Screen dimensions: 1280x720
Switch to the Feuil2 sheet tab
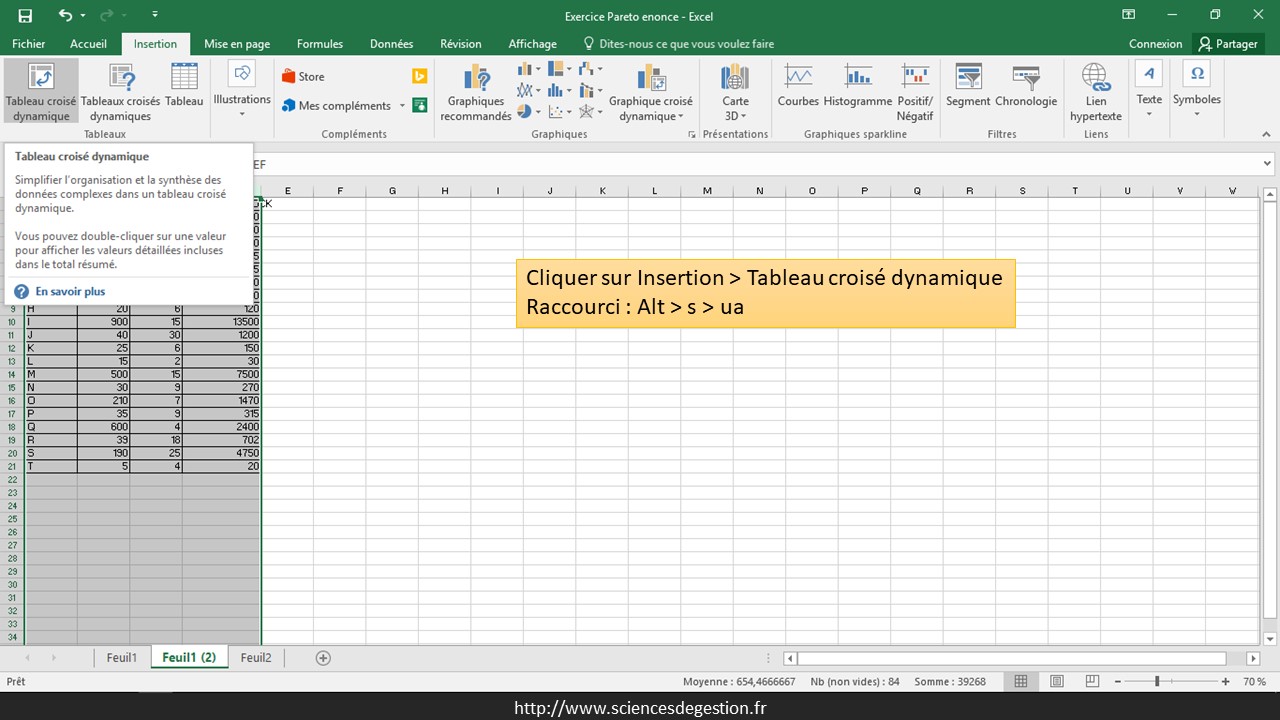tap(256, 657)
